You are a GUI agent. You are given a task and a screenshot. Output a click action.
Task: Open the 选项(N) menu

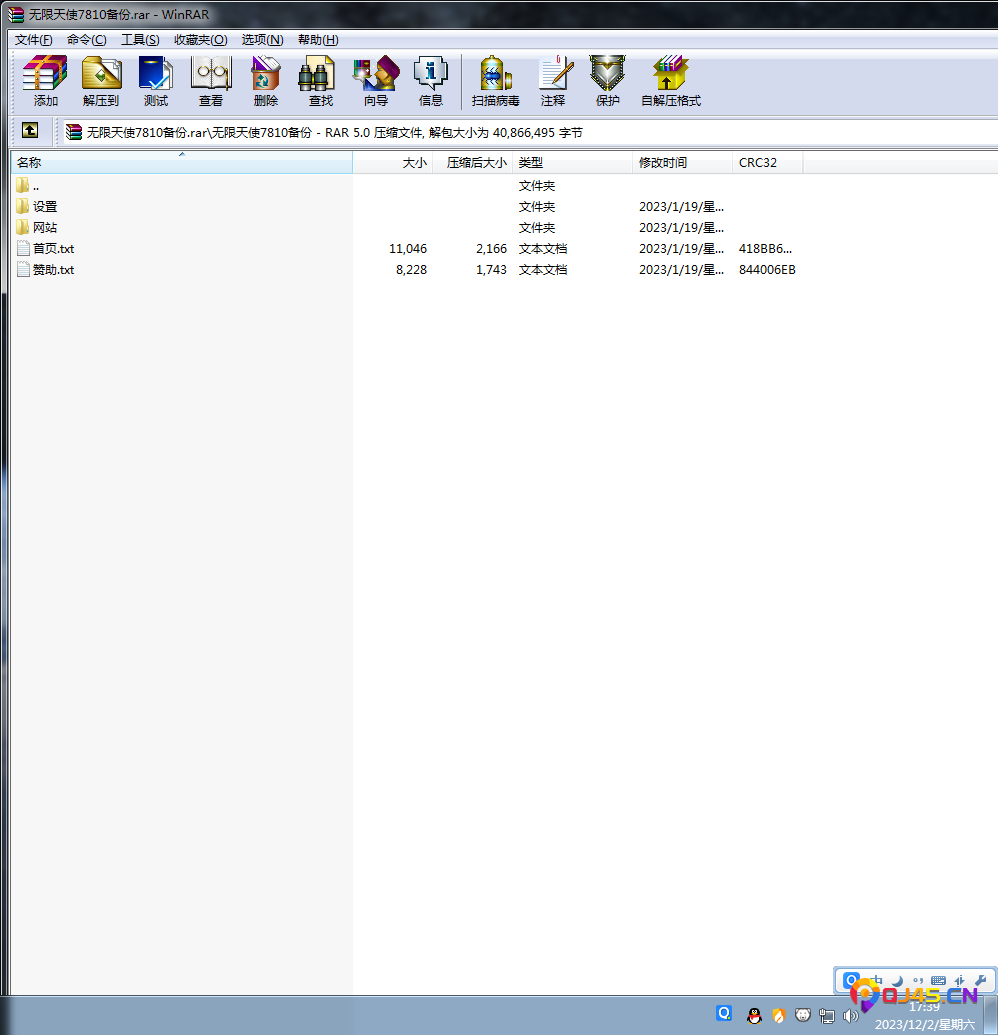click(x=262, y=40)
